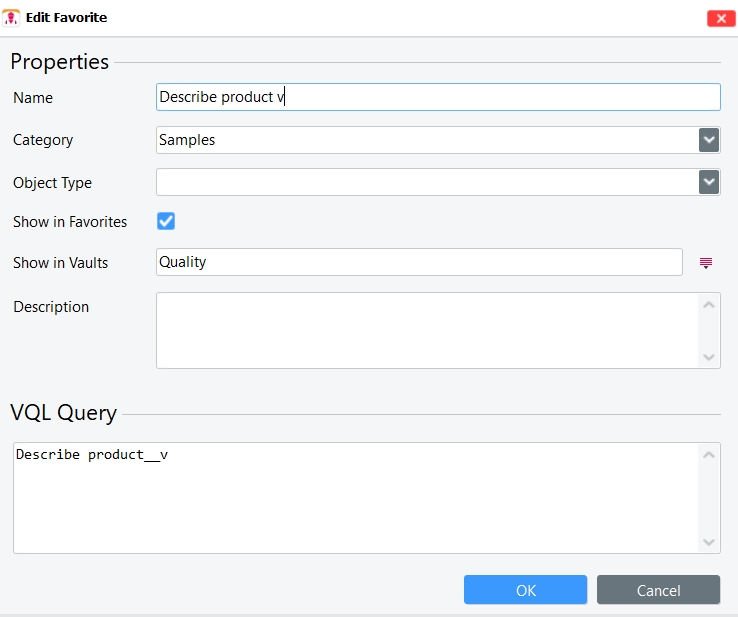Viewport: 738px width, 617px height.
Task: Click the vault selector icon beside Quality
Action: [706, 263]
